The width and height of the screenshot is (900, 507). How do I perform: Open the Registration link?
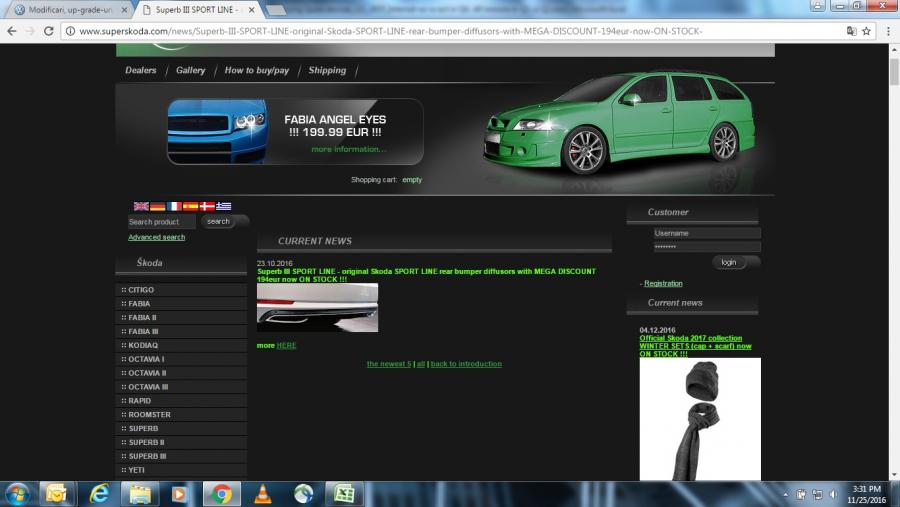663,283
